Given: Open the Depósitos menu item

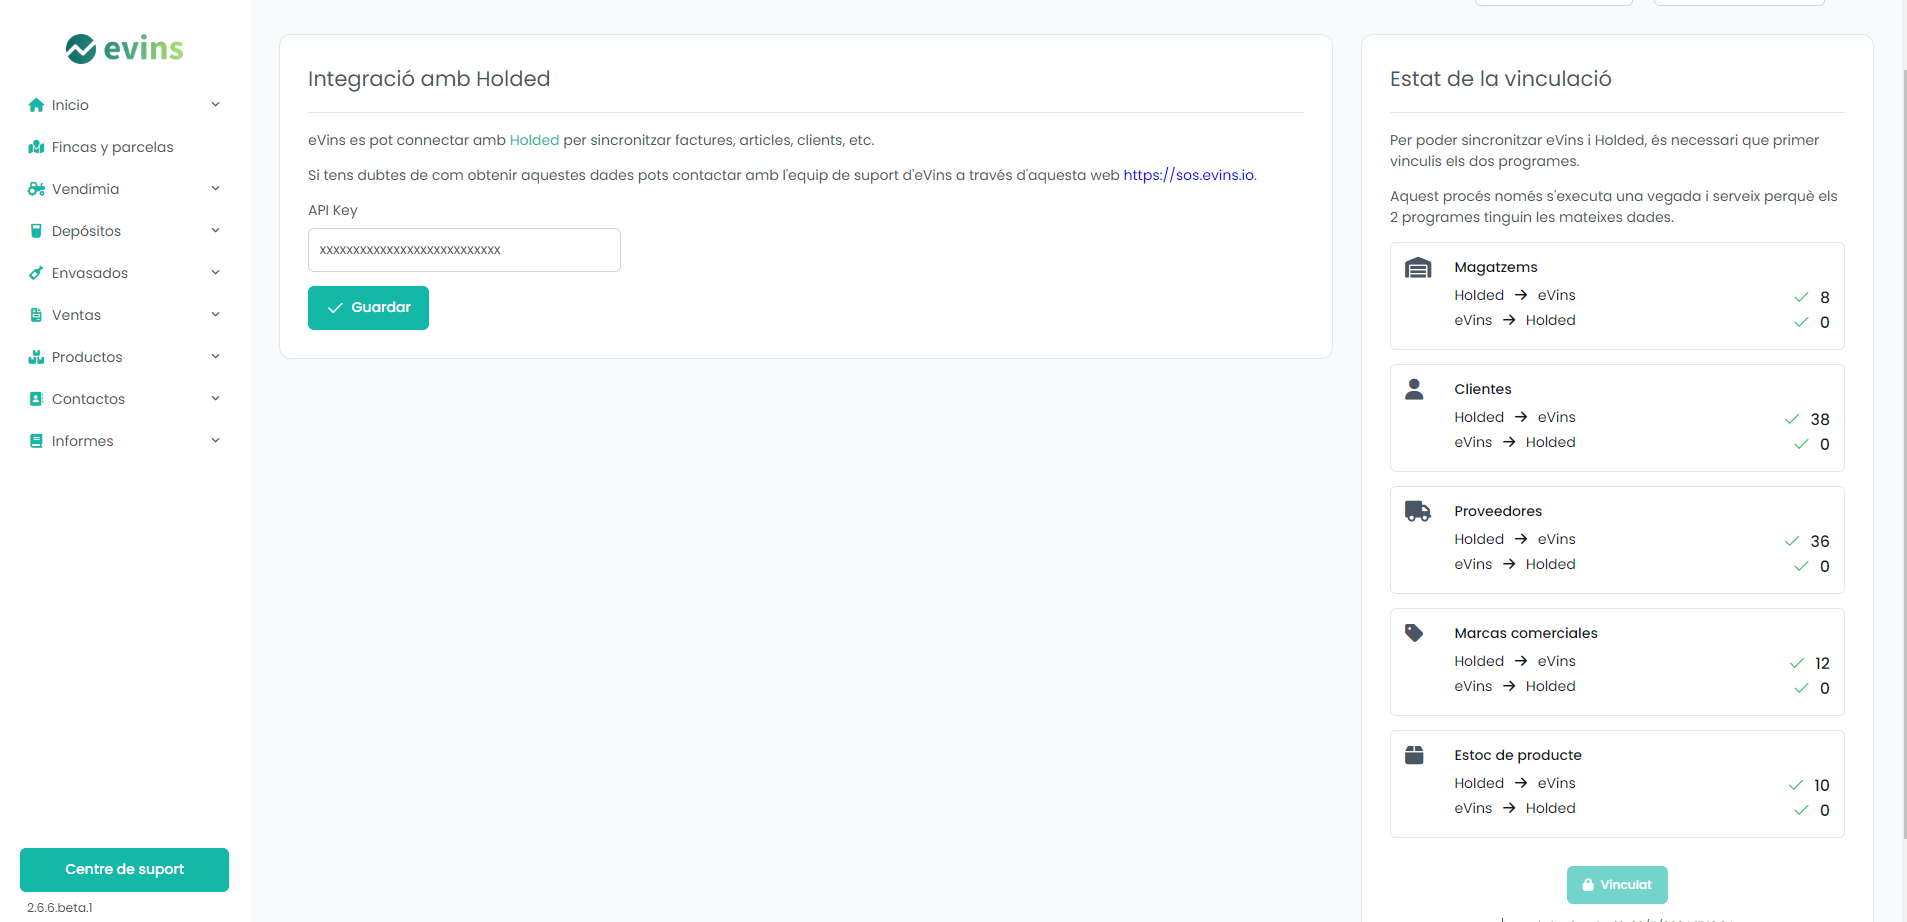Looking at the screenshot, I should (x=124, y=231).
